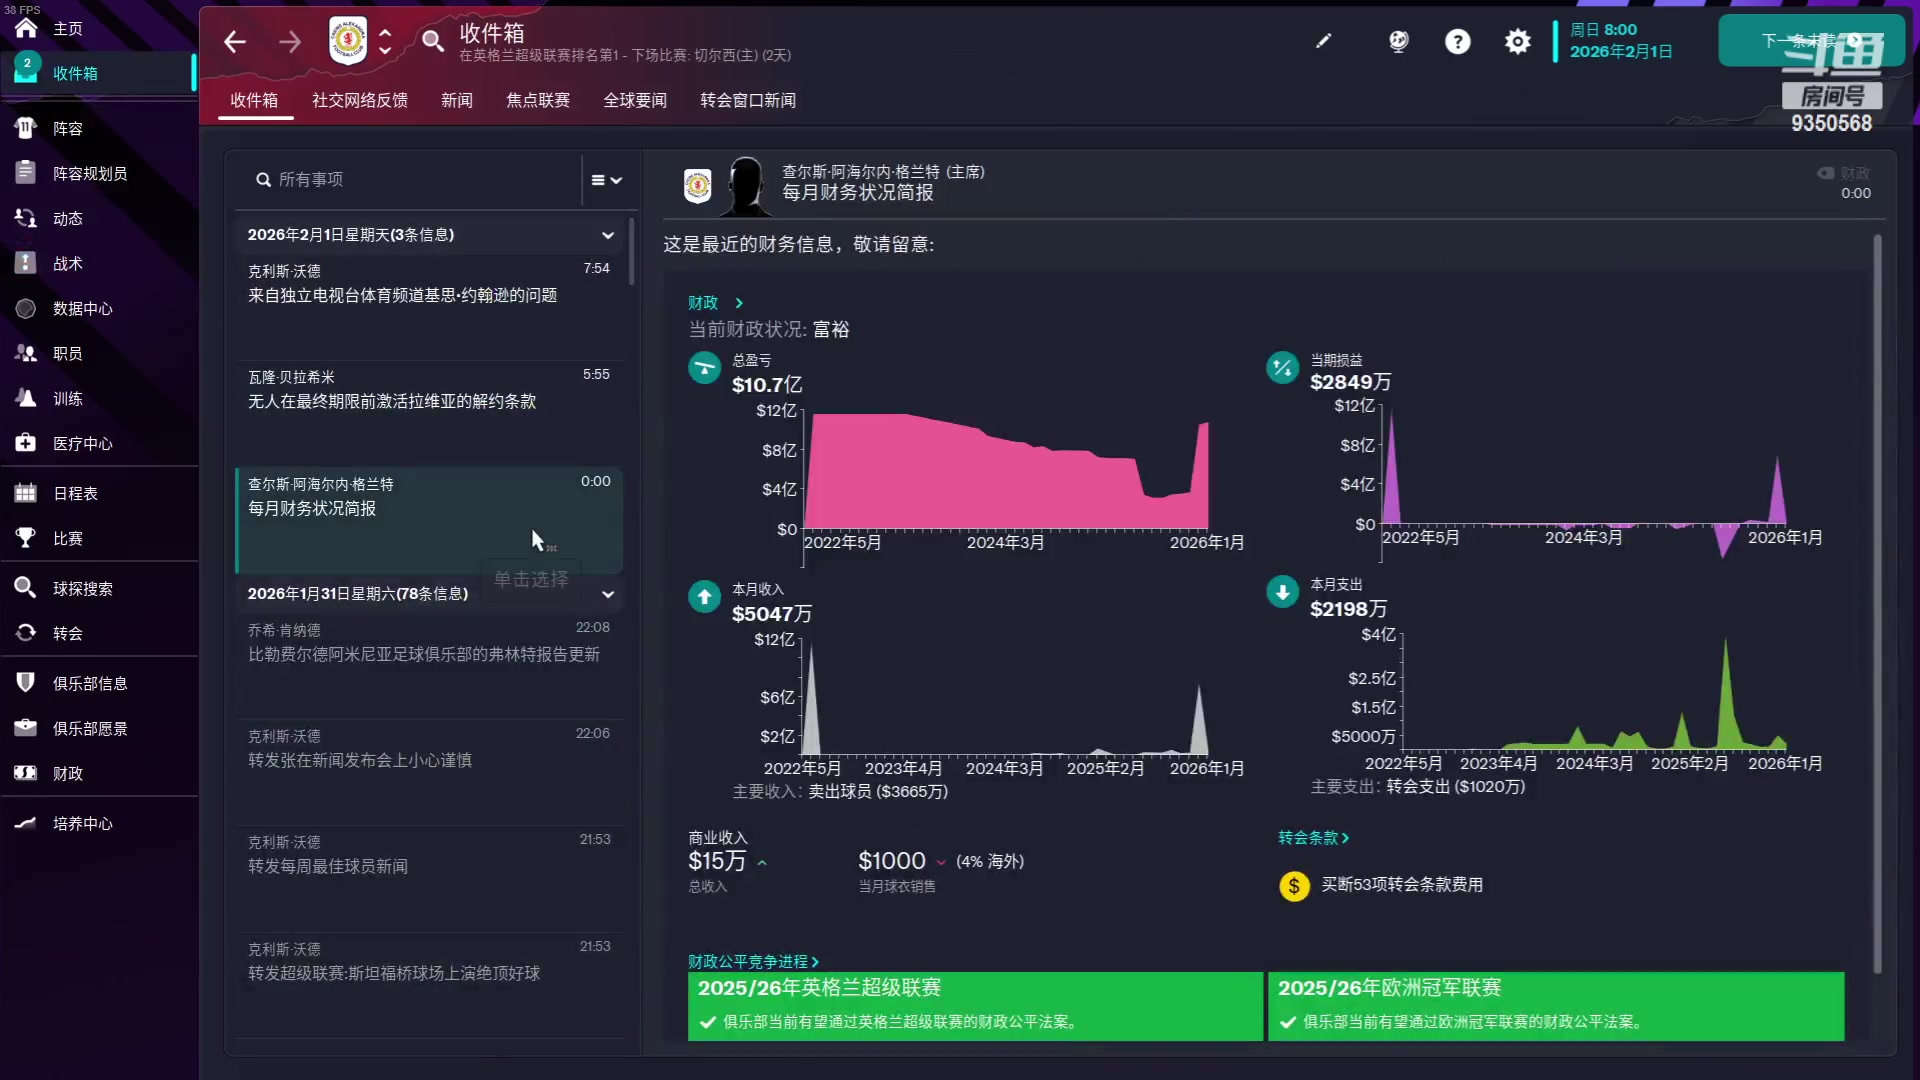Open the 俱乐部愿景 club vision icon
The width and height of the screenshot is (1920, 1080).
pos(26,728)
